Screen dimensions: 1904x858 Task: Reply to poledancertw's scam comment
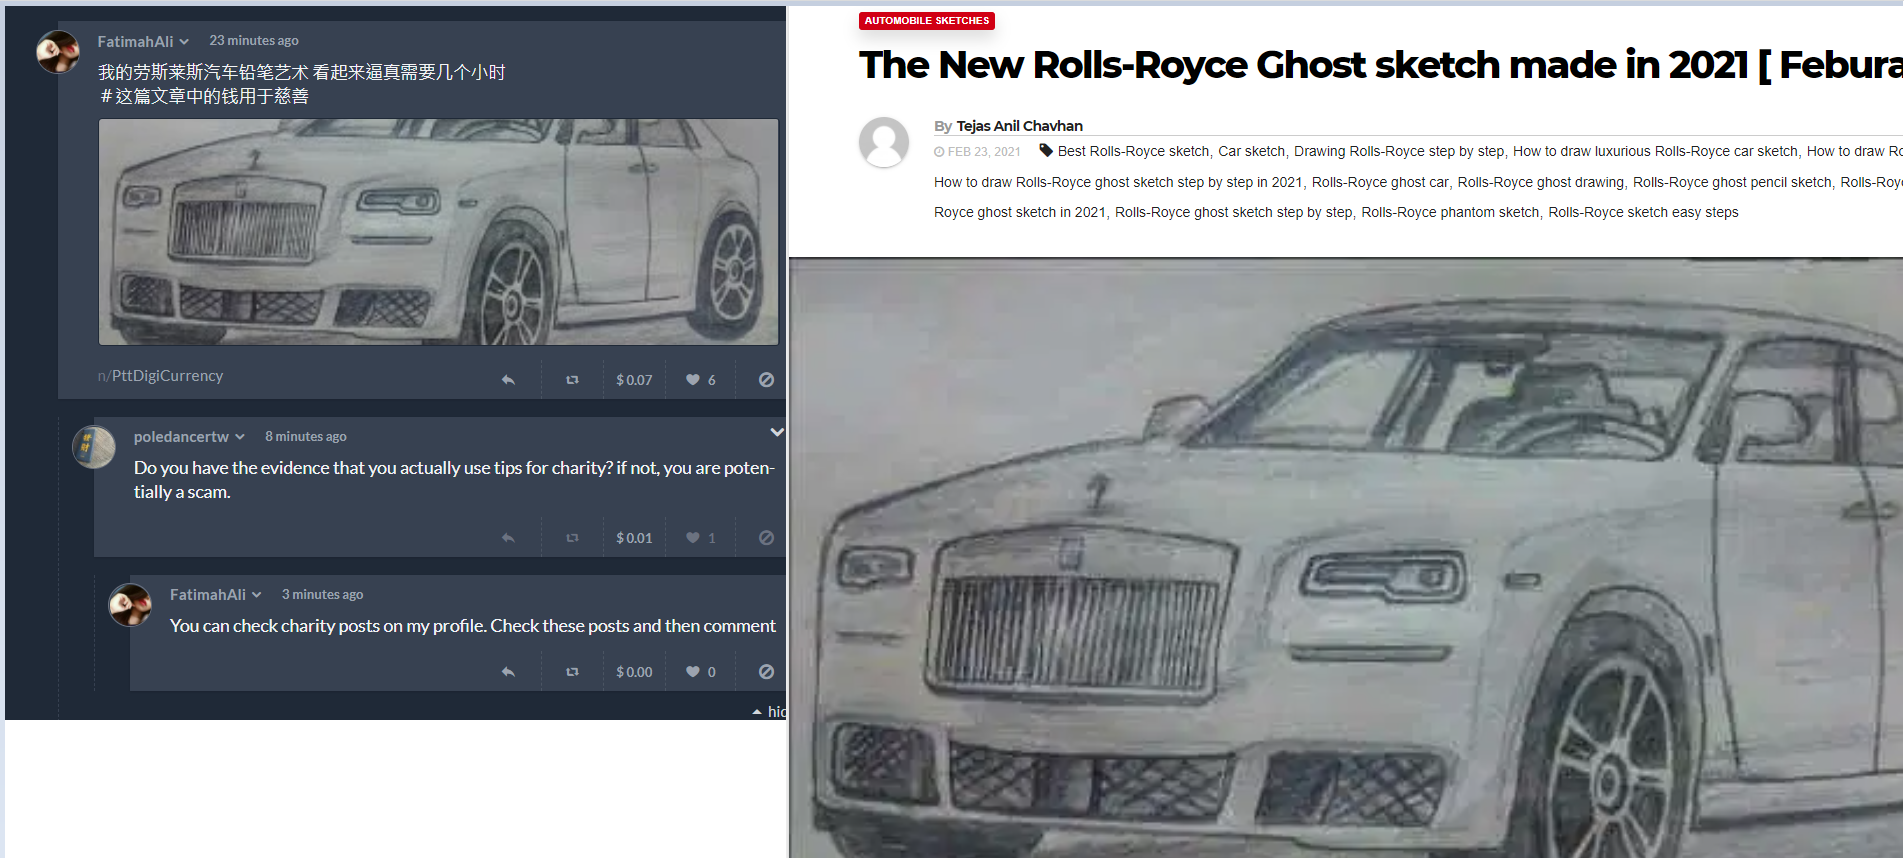tap(508, 538)
